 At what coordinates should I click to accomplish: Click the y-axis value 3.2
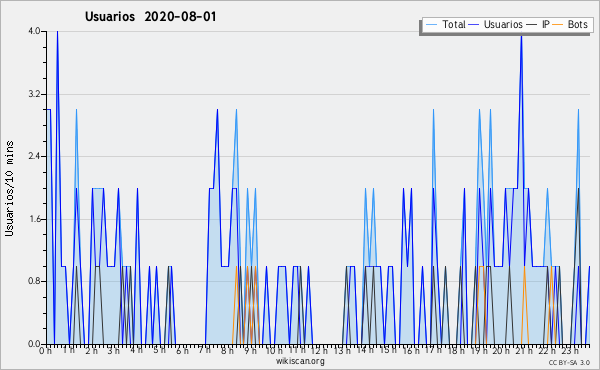34,94
